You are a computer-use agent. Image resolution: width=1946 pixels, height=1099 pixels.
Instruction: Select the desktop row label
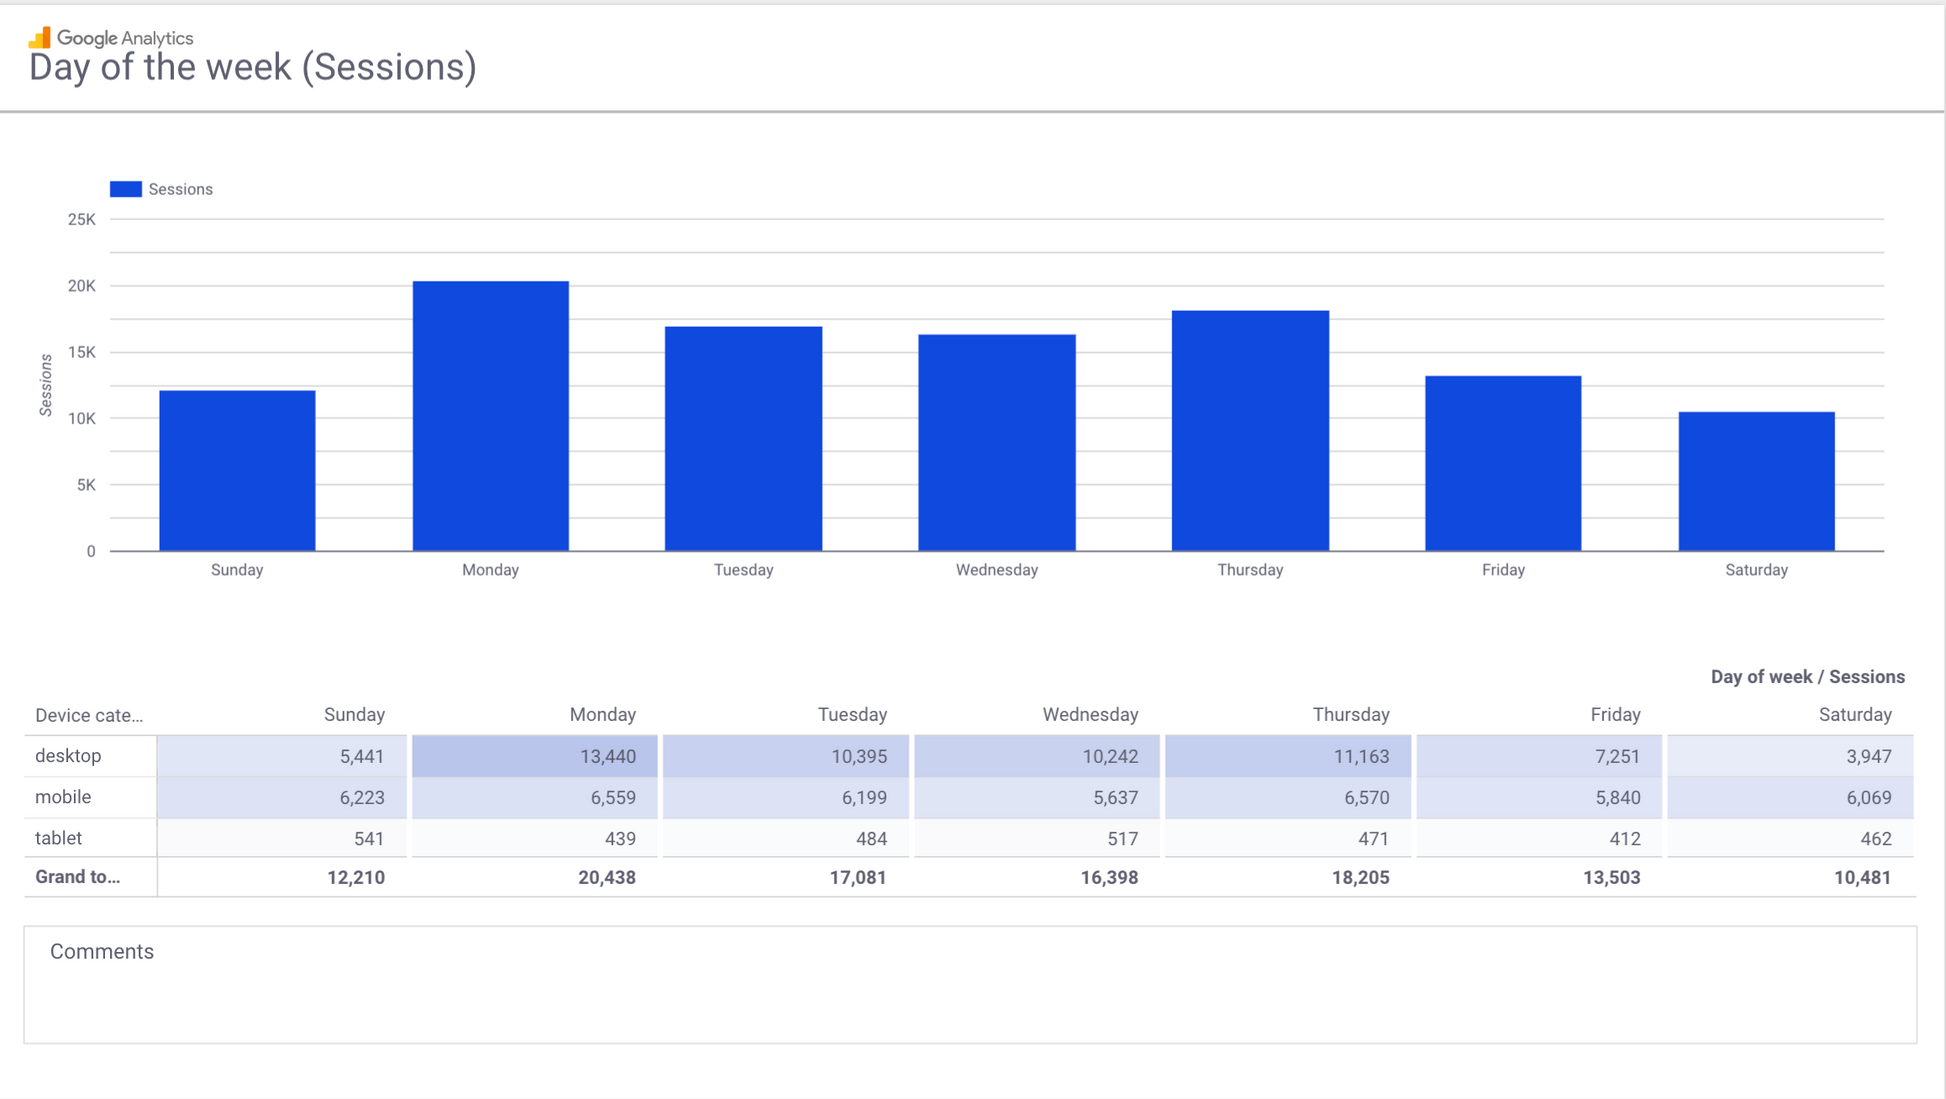(x=68, y=756)
